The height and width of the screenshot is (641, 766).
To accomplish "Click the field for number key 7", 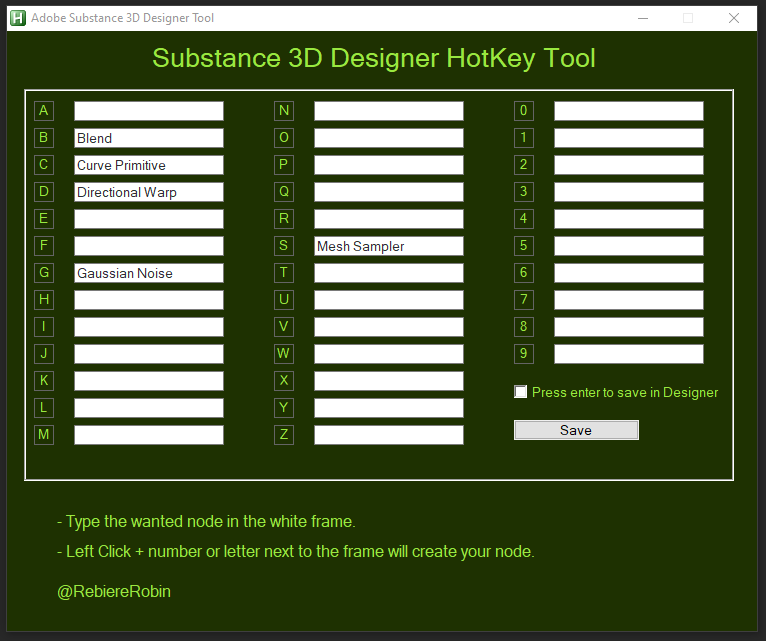I will [x=629, y=299].
